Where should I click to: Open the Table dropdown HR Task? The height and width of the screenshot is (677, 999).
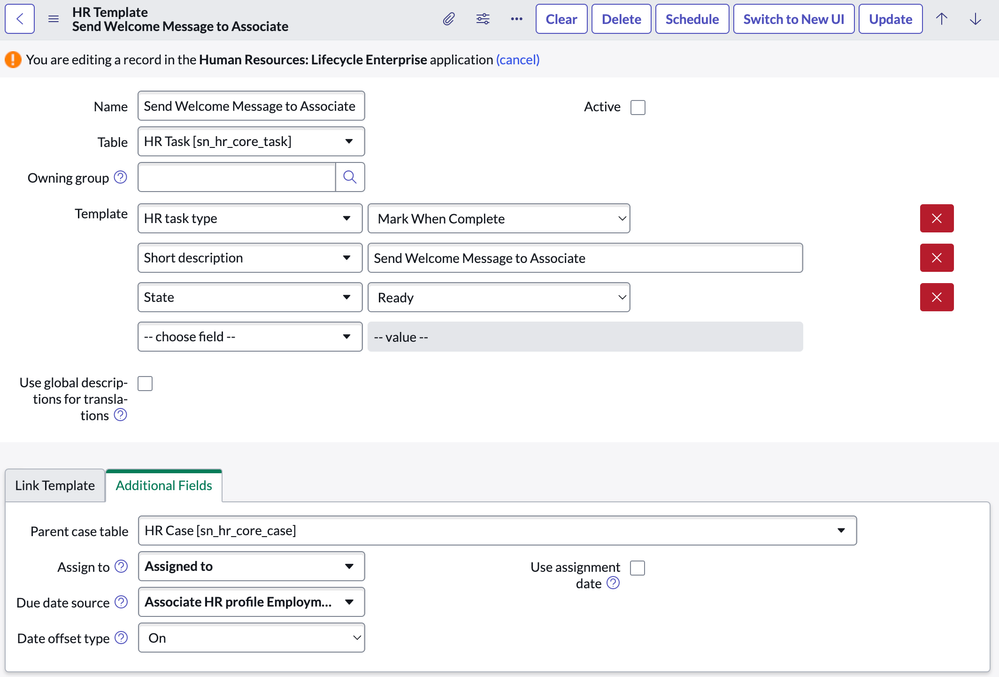coord(251,141)
